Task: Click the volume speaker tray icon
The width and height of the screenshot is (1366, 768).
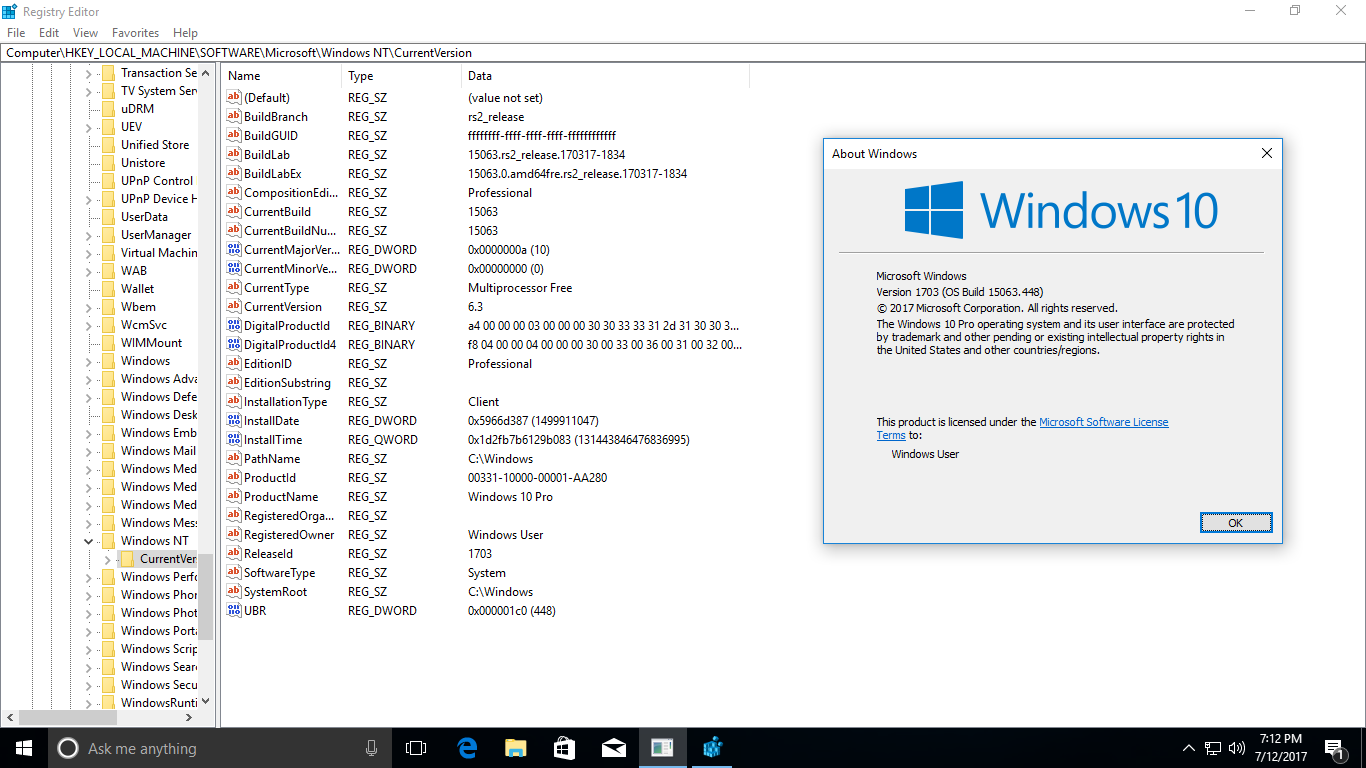Action: tap(1237, 748)
